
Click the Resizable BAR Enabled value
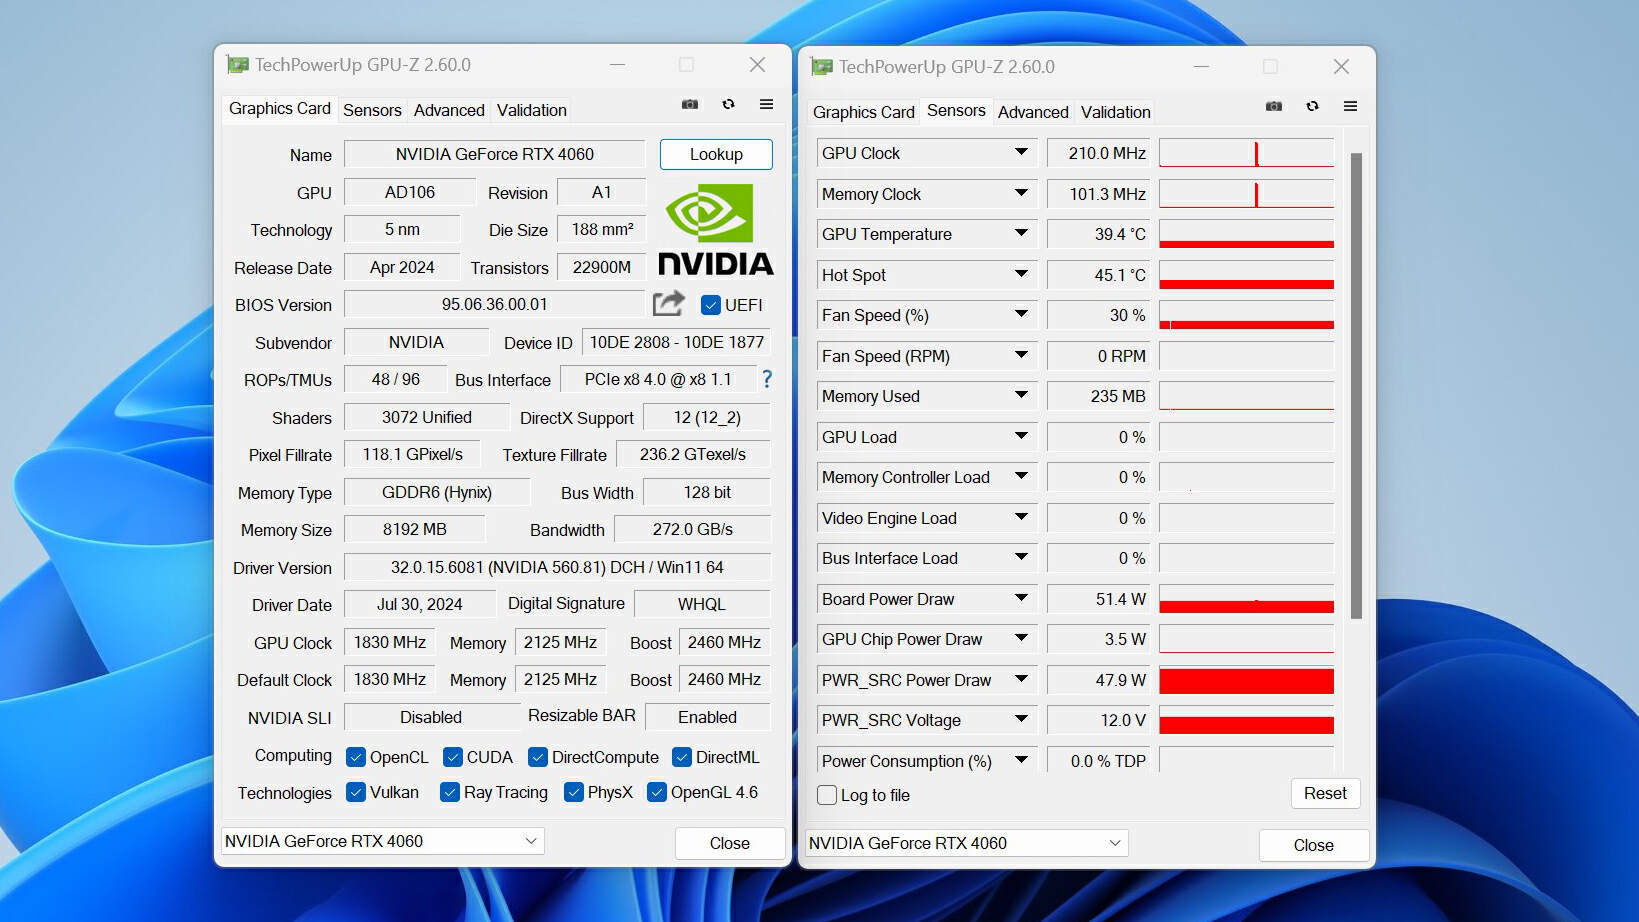click(707, 717)
